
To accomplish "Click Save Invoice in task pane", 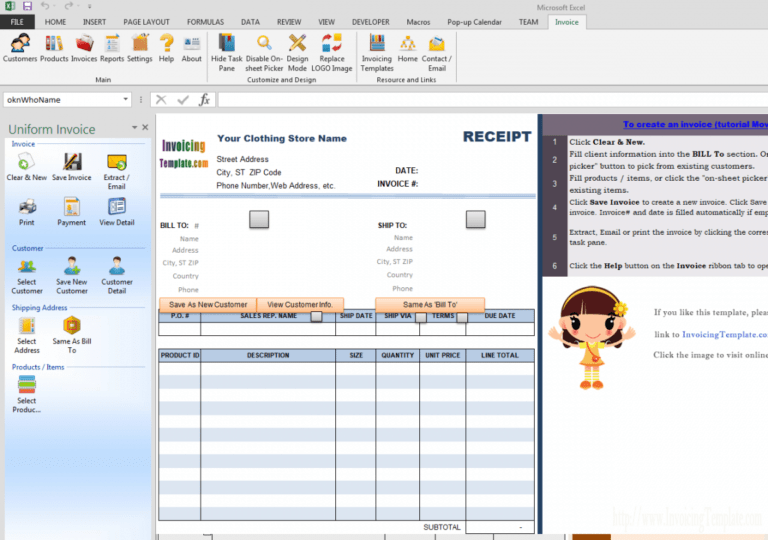I will point(72,166).
